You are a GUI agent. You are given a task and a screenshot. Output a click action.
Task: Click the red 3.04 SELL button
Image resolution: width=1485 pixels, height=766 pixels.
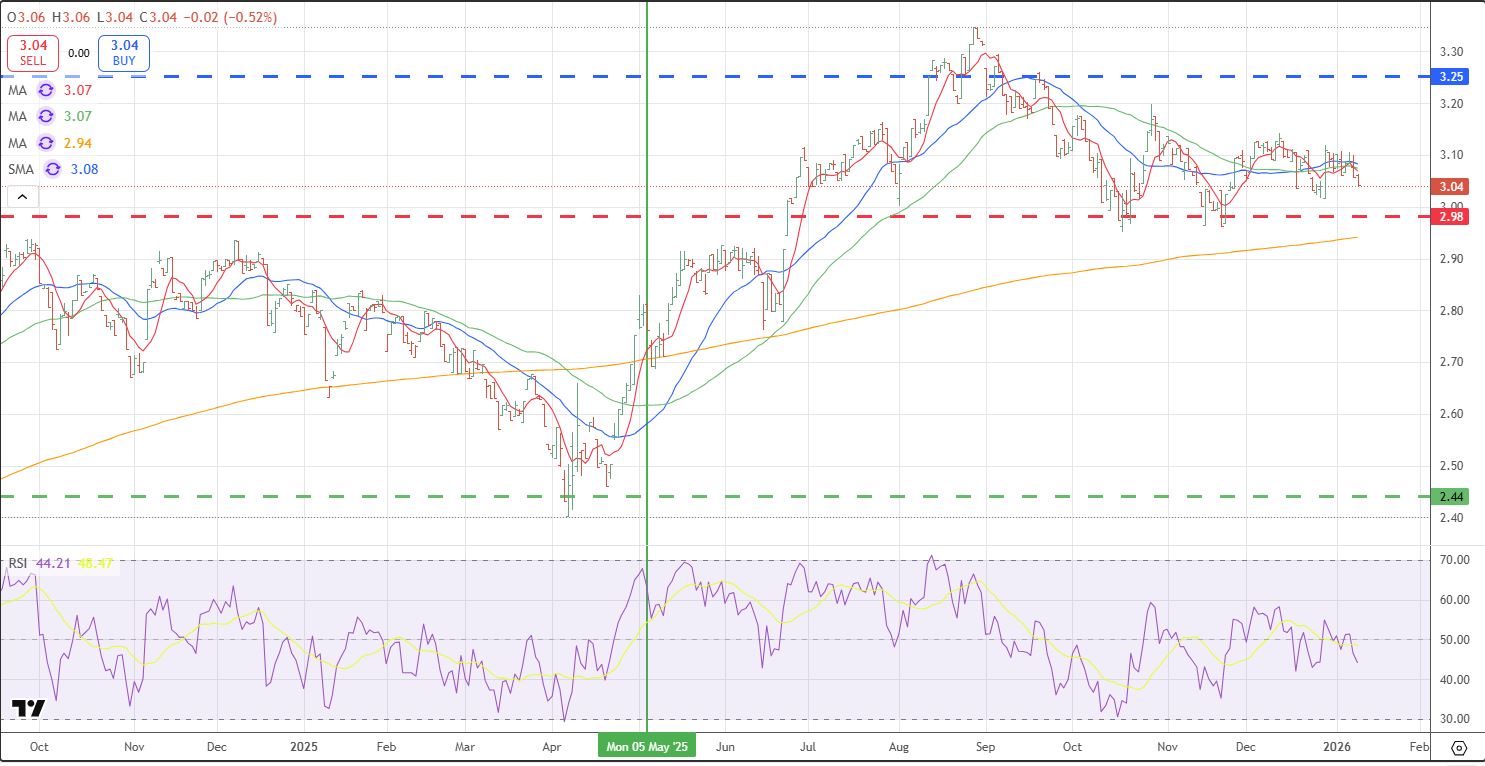(x=33, y=53)
